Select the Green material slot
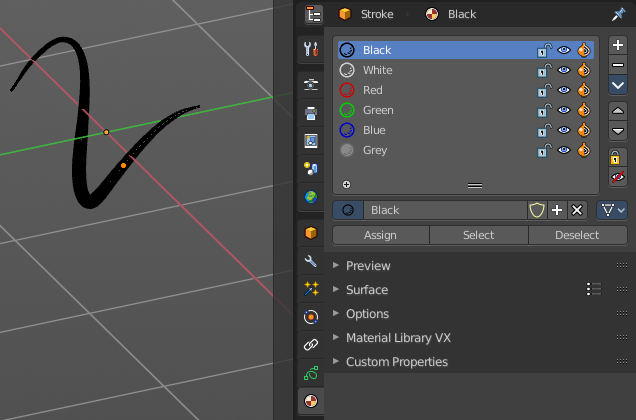This screenshot has height=420, width=636. click(x=466, y=110)
